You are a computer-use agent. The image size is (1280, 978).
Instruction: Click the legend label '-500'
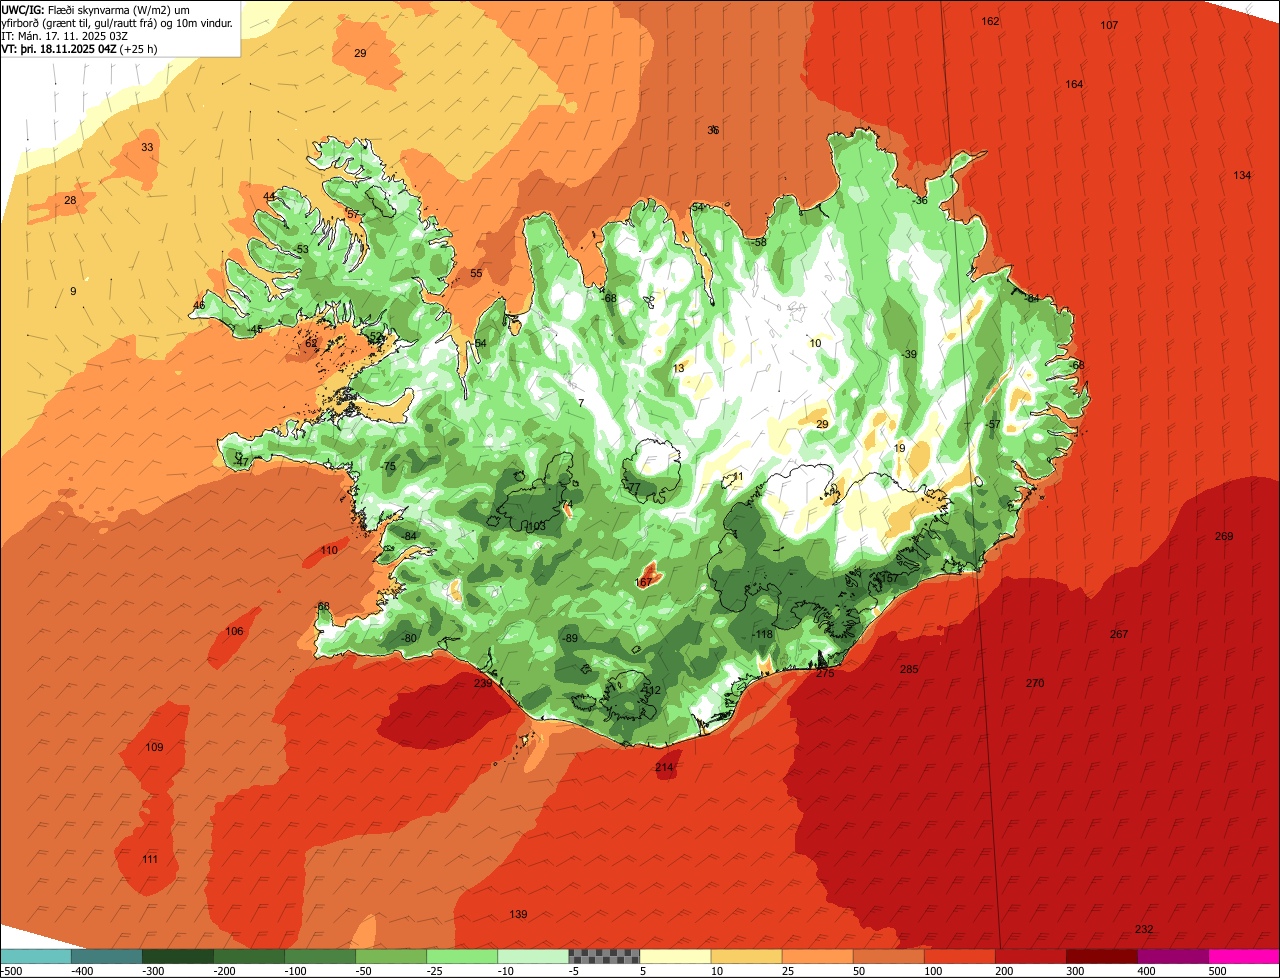coord(12,970)
